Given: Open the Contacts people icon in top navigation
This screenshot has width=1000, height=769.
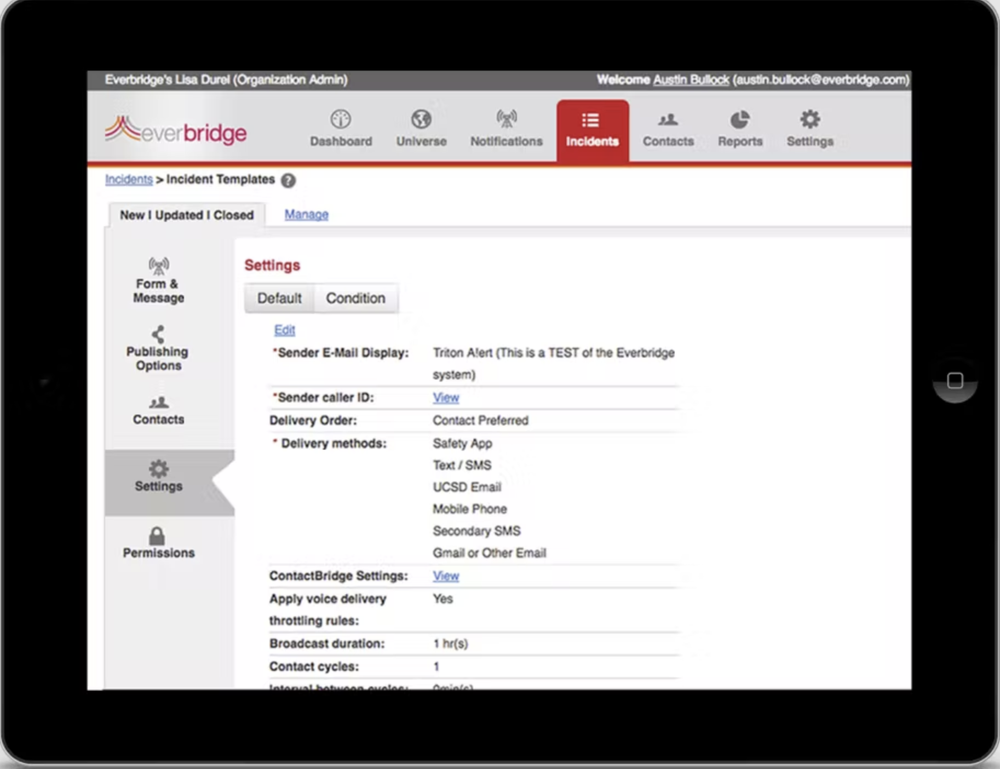Looking at the screenshot, I should coord(668,119).
